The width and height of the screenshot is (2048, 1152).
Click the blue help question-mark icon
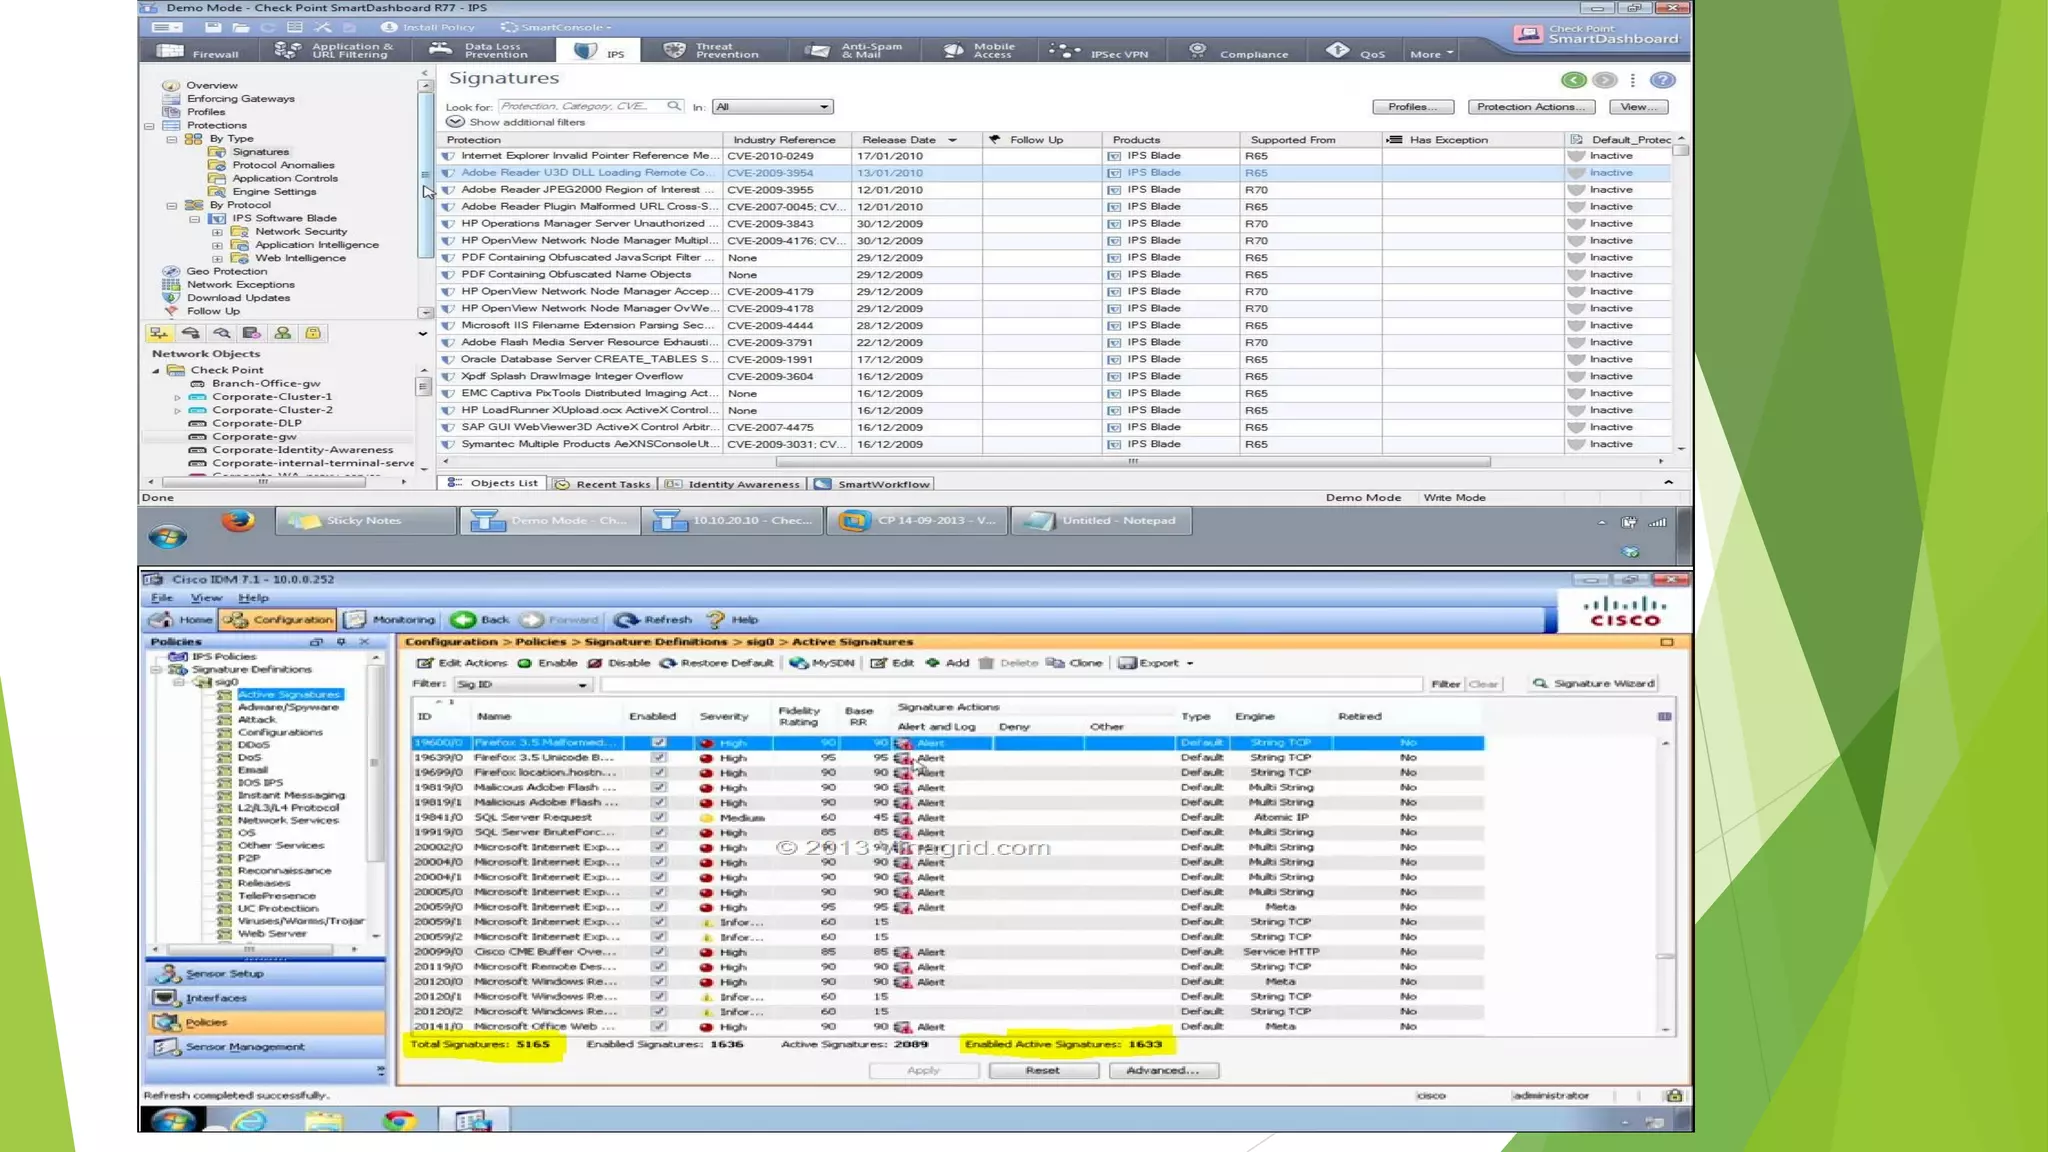coord(1662,80)
